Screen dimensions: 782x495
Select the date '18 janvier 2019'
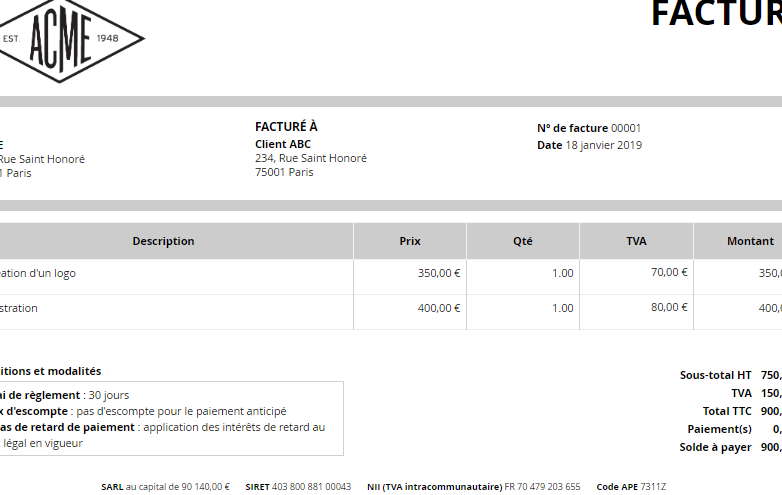(x=603, y=145)
